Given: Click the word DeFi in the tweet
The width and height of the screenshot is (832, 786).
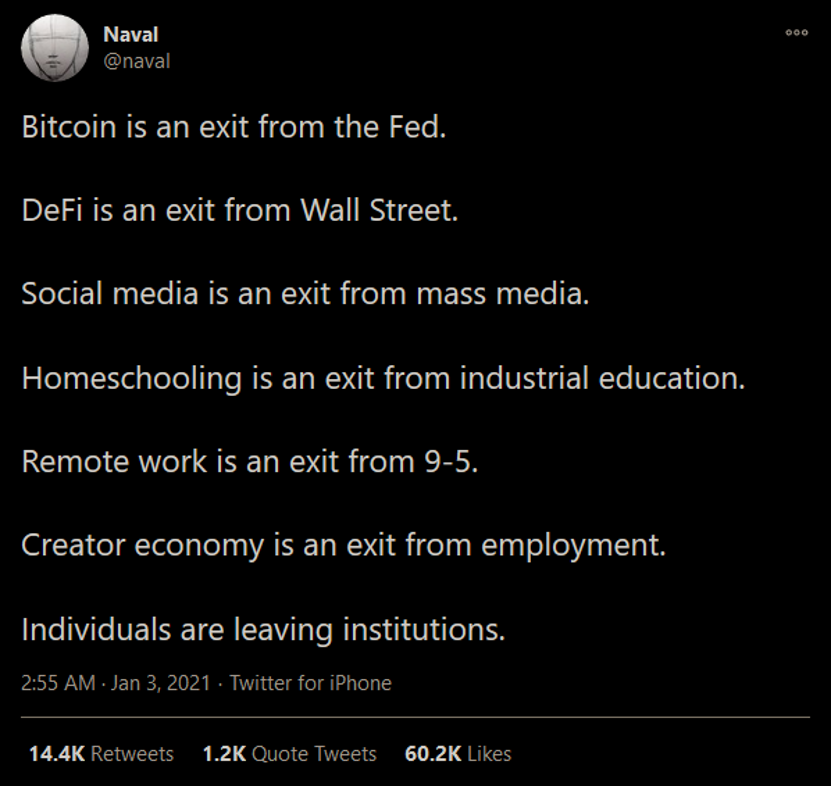Looking at the screenshot, I should pos(52,210).
